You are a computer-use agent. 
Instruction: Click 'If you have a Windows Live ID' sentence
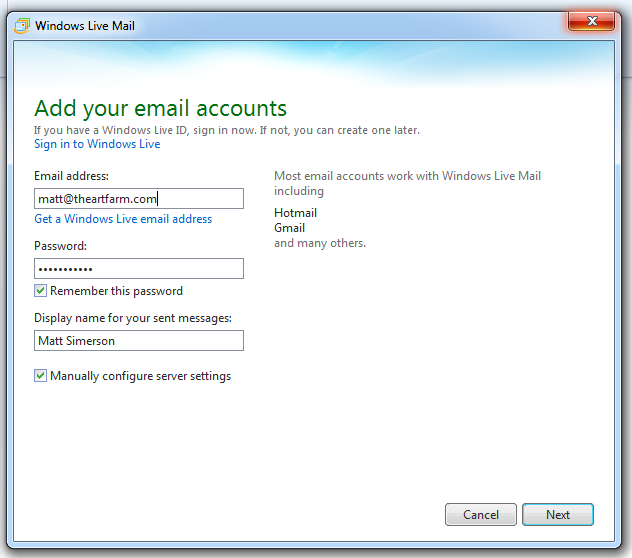pos(227,130)
